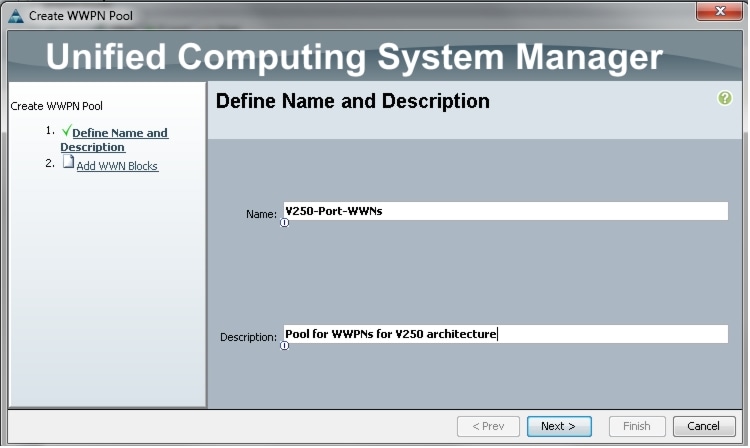The width and height of the screenshot is (750, 448).
Task: Click the Define Name and Description page heading
Action: pos(353,101)
